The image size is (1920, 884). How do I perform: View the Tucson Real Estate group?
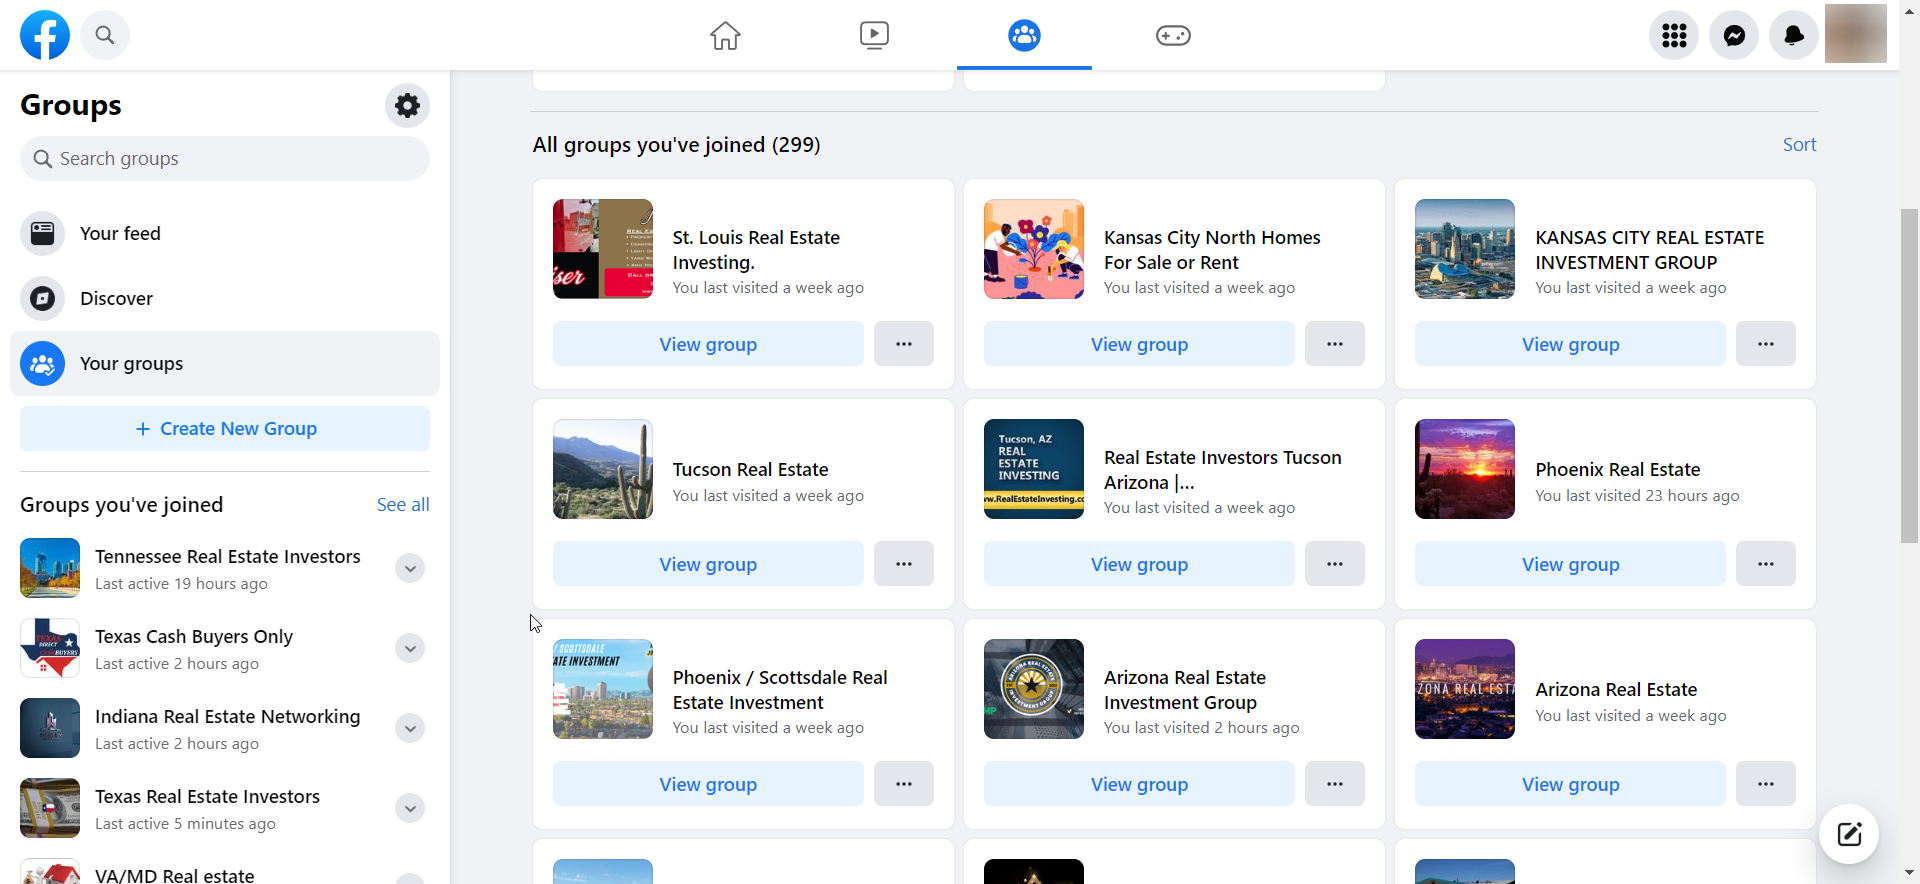click(x=708, y=564)
